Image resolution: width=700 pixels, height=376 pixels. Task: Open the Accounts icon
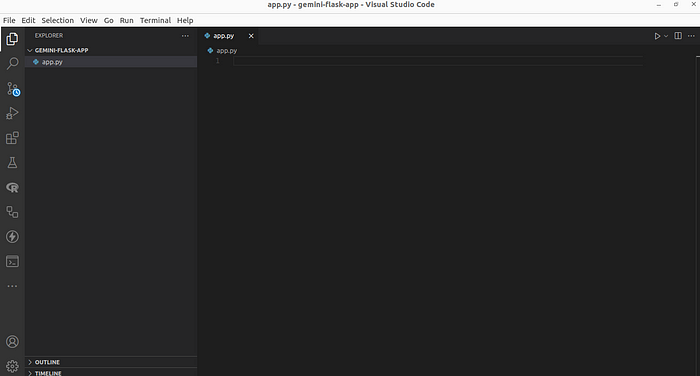12,342
